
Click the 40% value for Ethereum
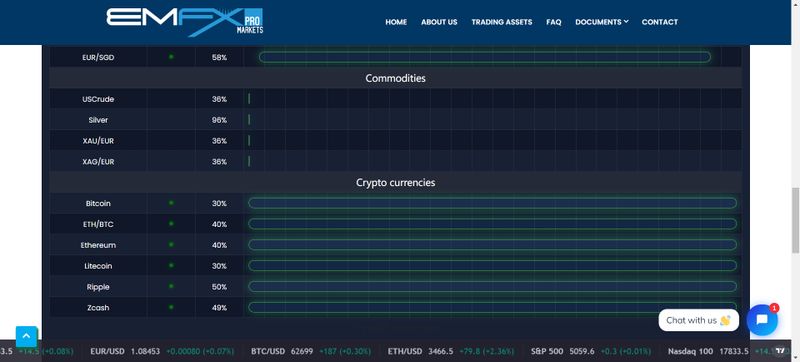point(219,245)
